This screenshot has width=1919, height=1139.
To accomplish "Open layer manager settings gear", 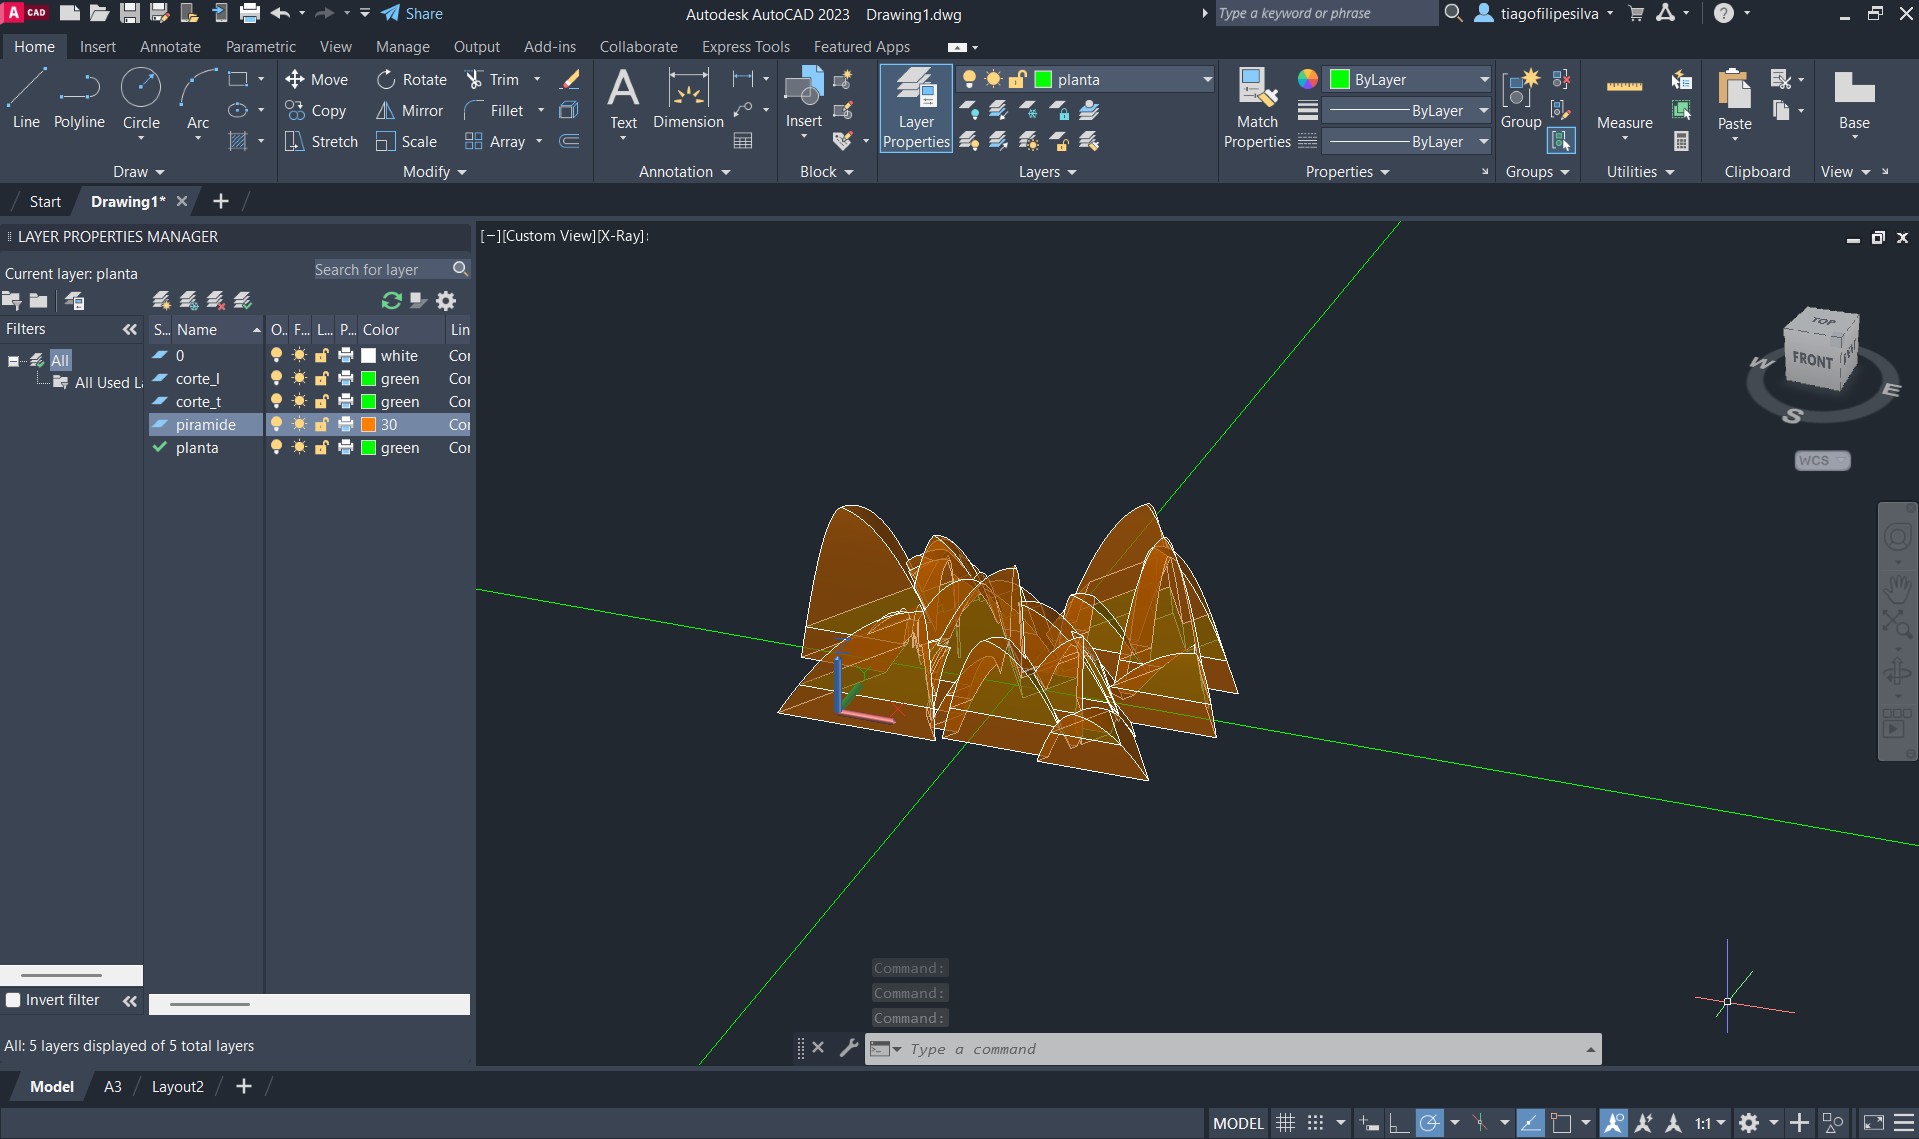I will 446,301.
